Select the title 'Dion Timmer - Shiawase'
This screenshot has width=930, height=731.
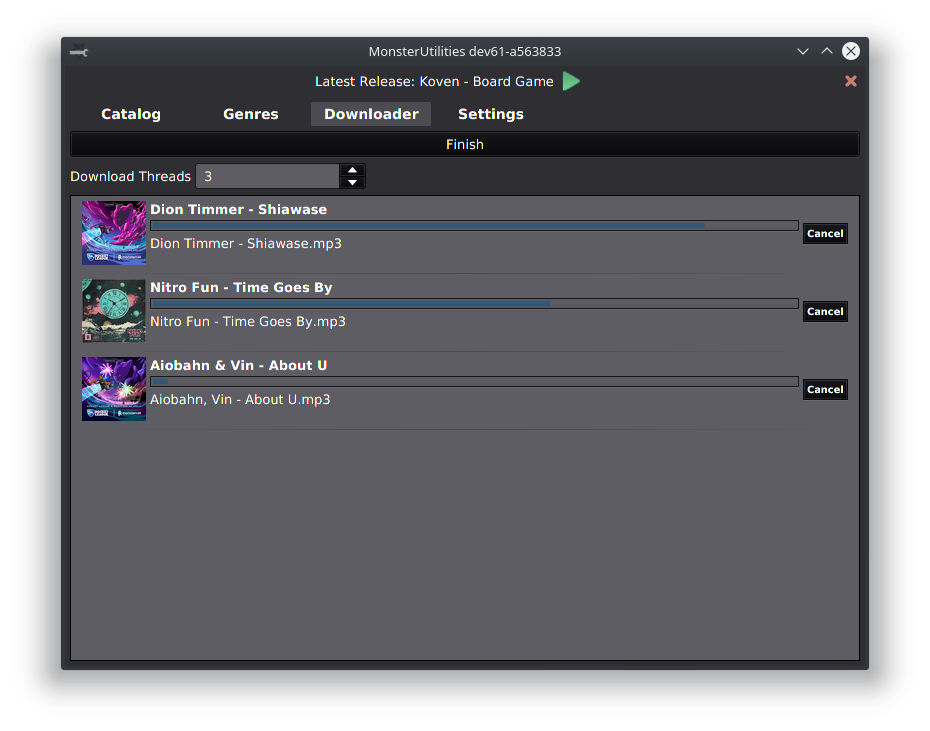(238, 209)
